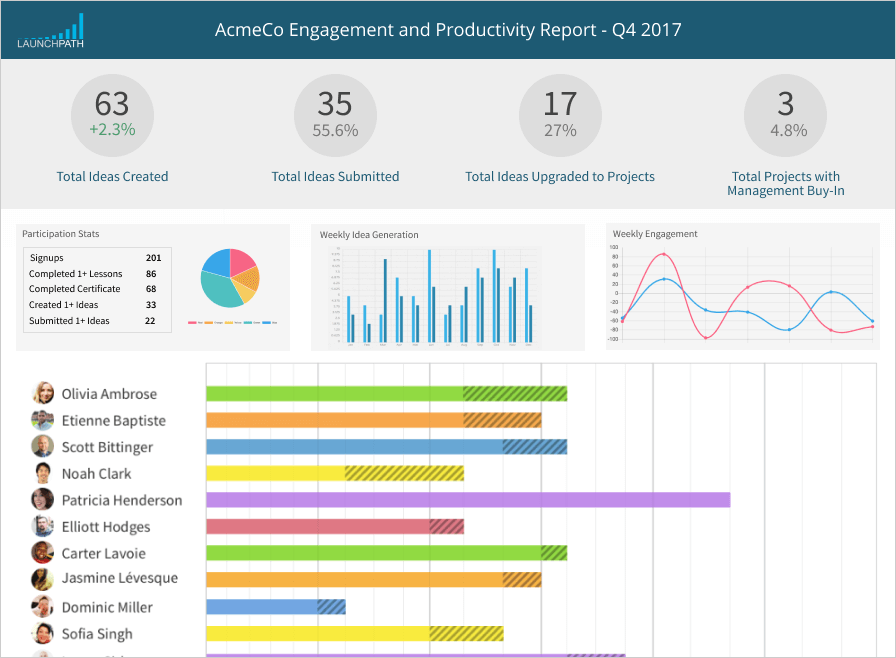Open the Total Ideas Submitted label
This screenshot has height=658, width=896.
(335, 176)
